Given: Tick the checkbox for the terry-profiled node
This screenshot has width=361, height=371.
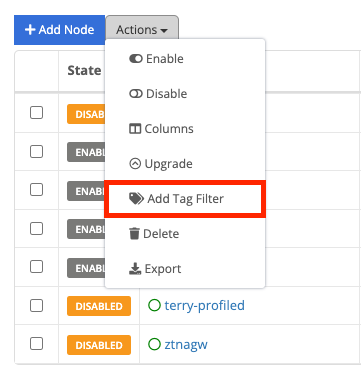Looking at the screenshot, I should point(36,305).
